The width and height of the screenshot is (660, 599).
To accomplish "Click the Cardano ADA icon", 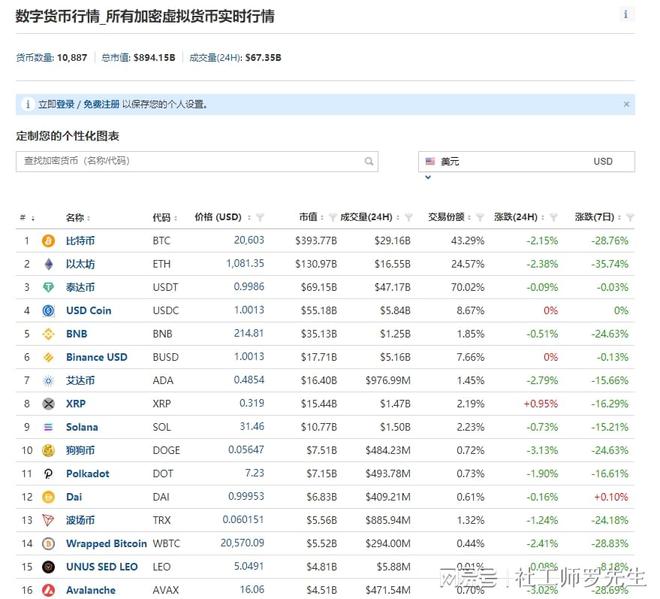I will point(48,381).
